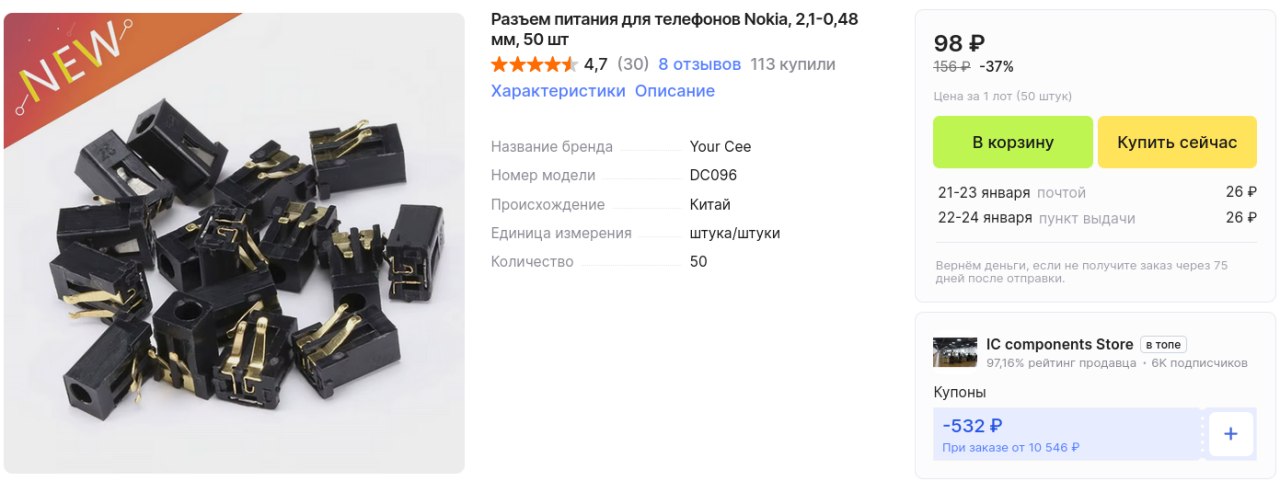Click the 4,7 rating value
The width and height of the screenshot is (1280, 481).
(x=596, y=65)
